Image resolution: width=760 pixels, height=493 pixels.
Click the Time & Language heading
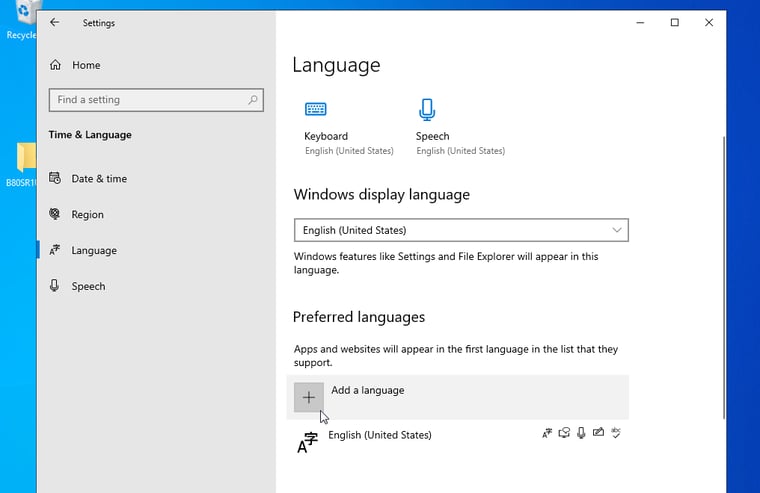[90, 135]
